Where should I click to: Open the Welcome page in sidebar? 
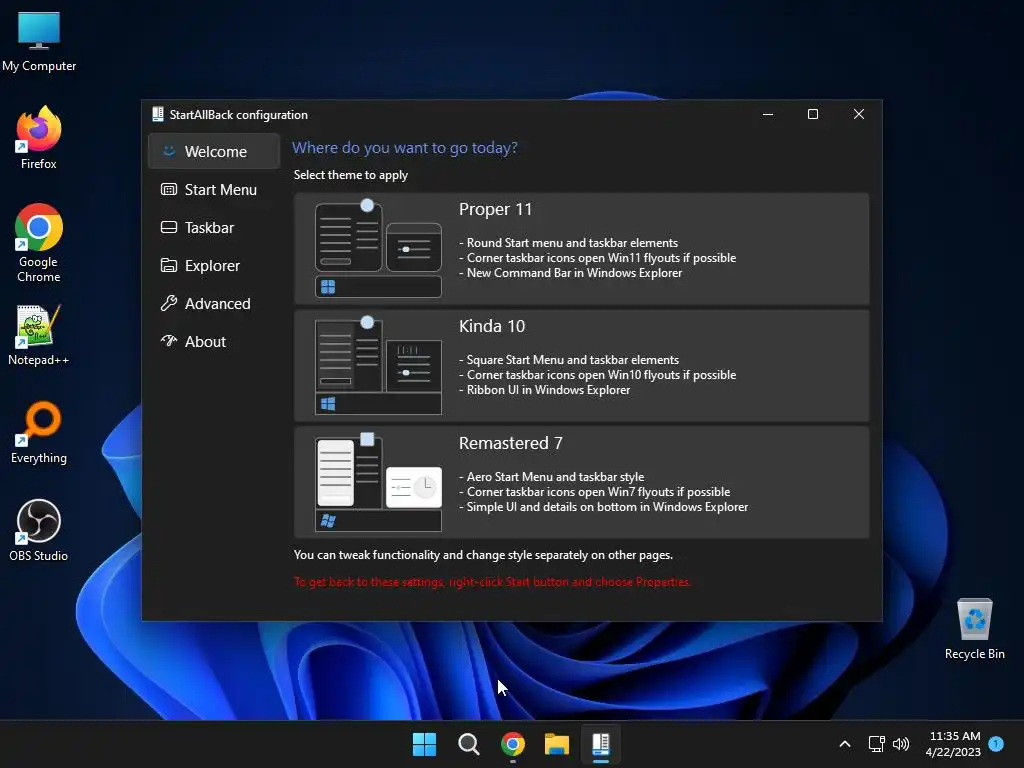(214, 152)
